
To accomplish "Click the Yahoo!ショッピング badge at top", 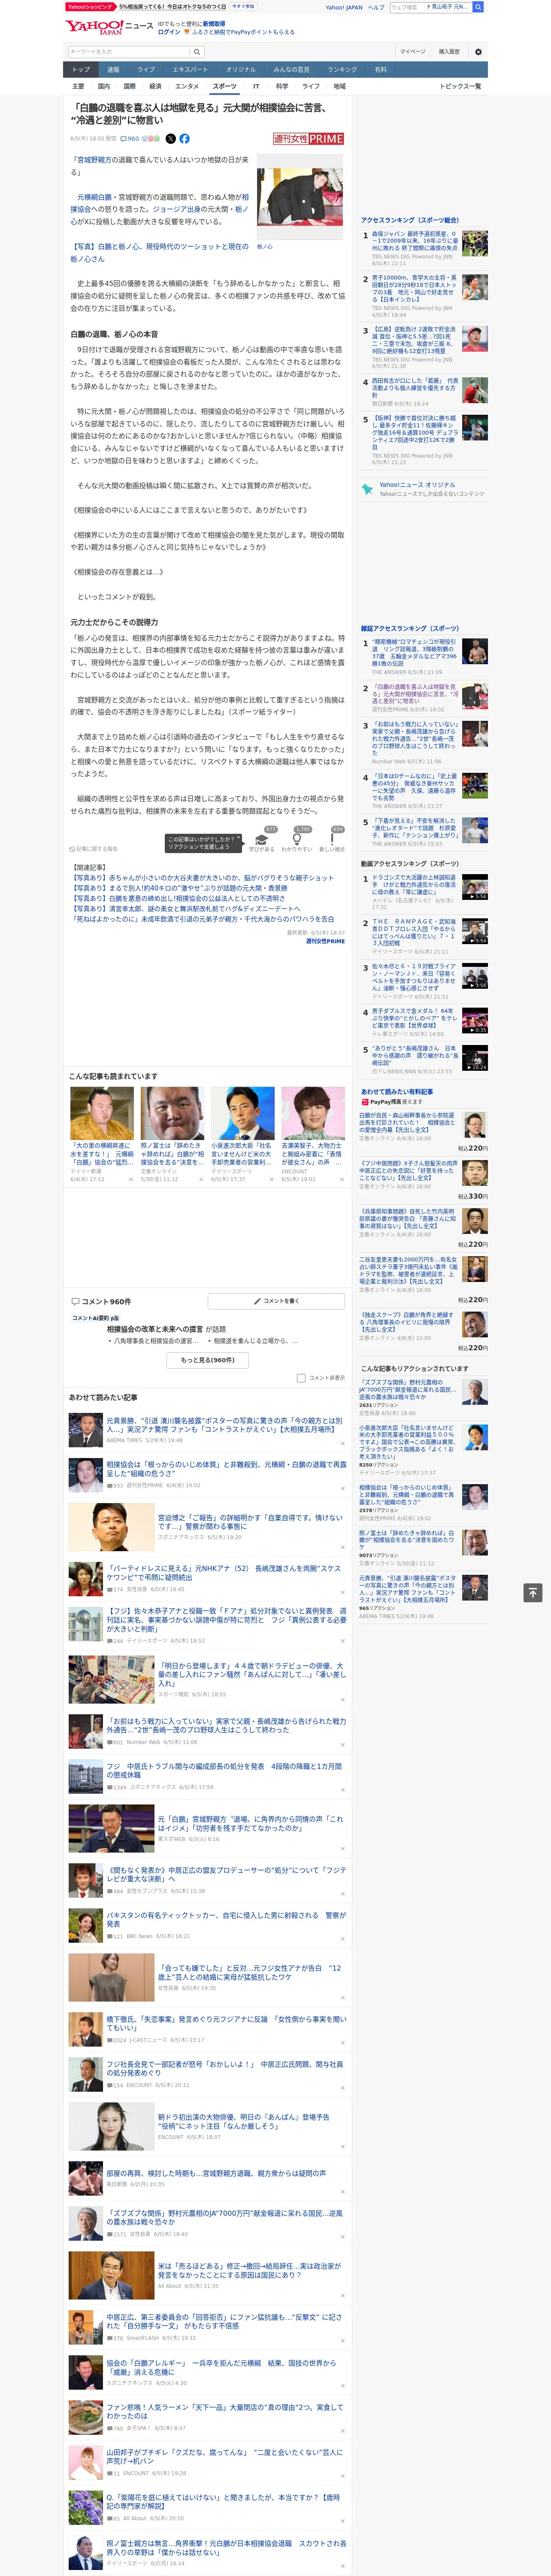I will pos(90,7).
